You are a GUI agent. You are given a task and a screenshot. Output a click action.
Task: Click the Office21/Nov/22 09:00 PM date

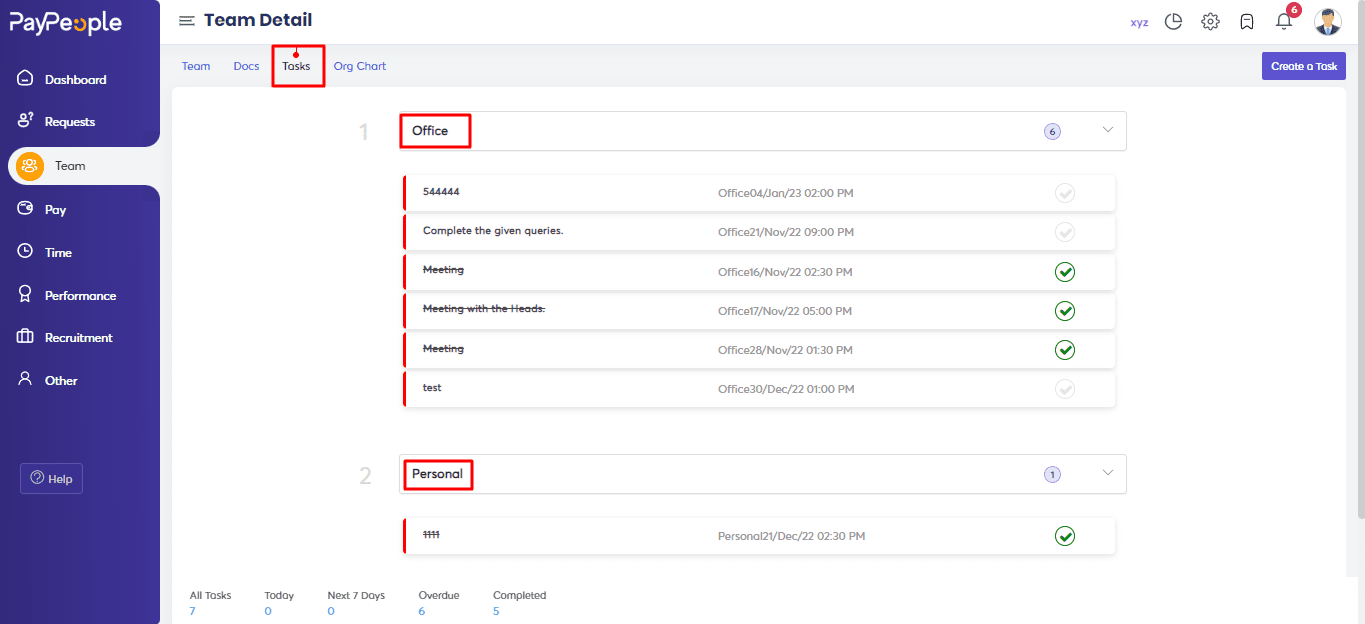coord(786,232)
